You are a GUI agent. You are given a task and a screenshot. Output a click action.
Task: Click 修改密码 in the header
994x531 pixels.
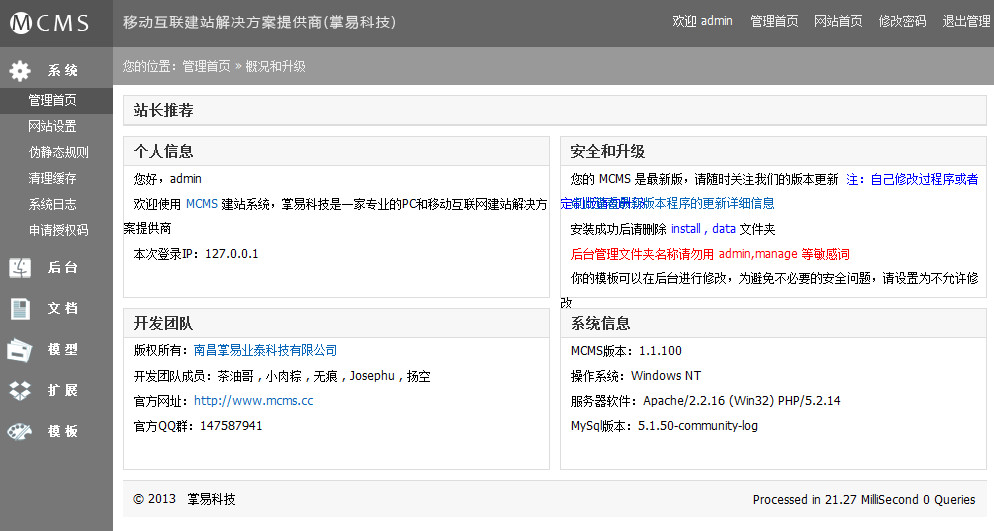902,21
